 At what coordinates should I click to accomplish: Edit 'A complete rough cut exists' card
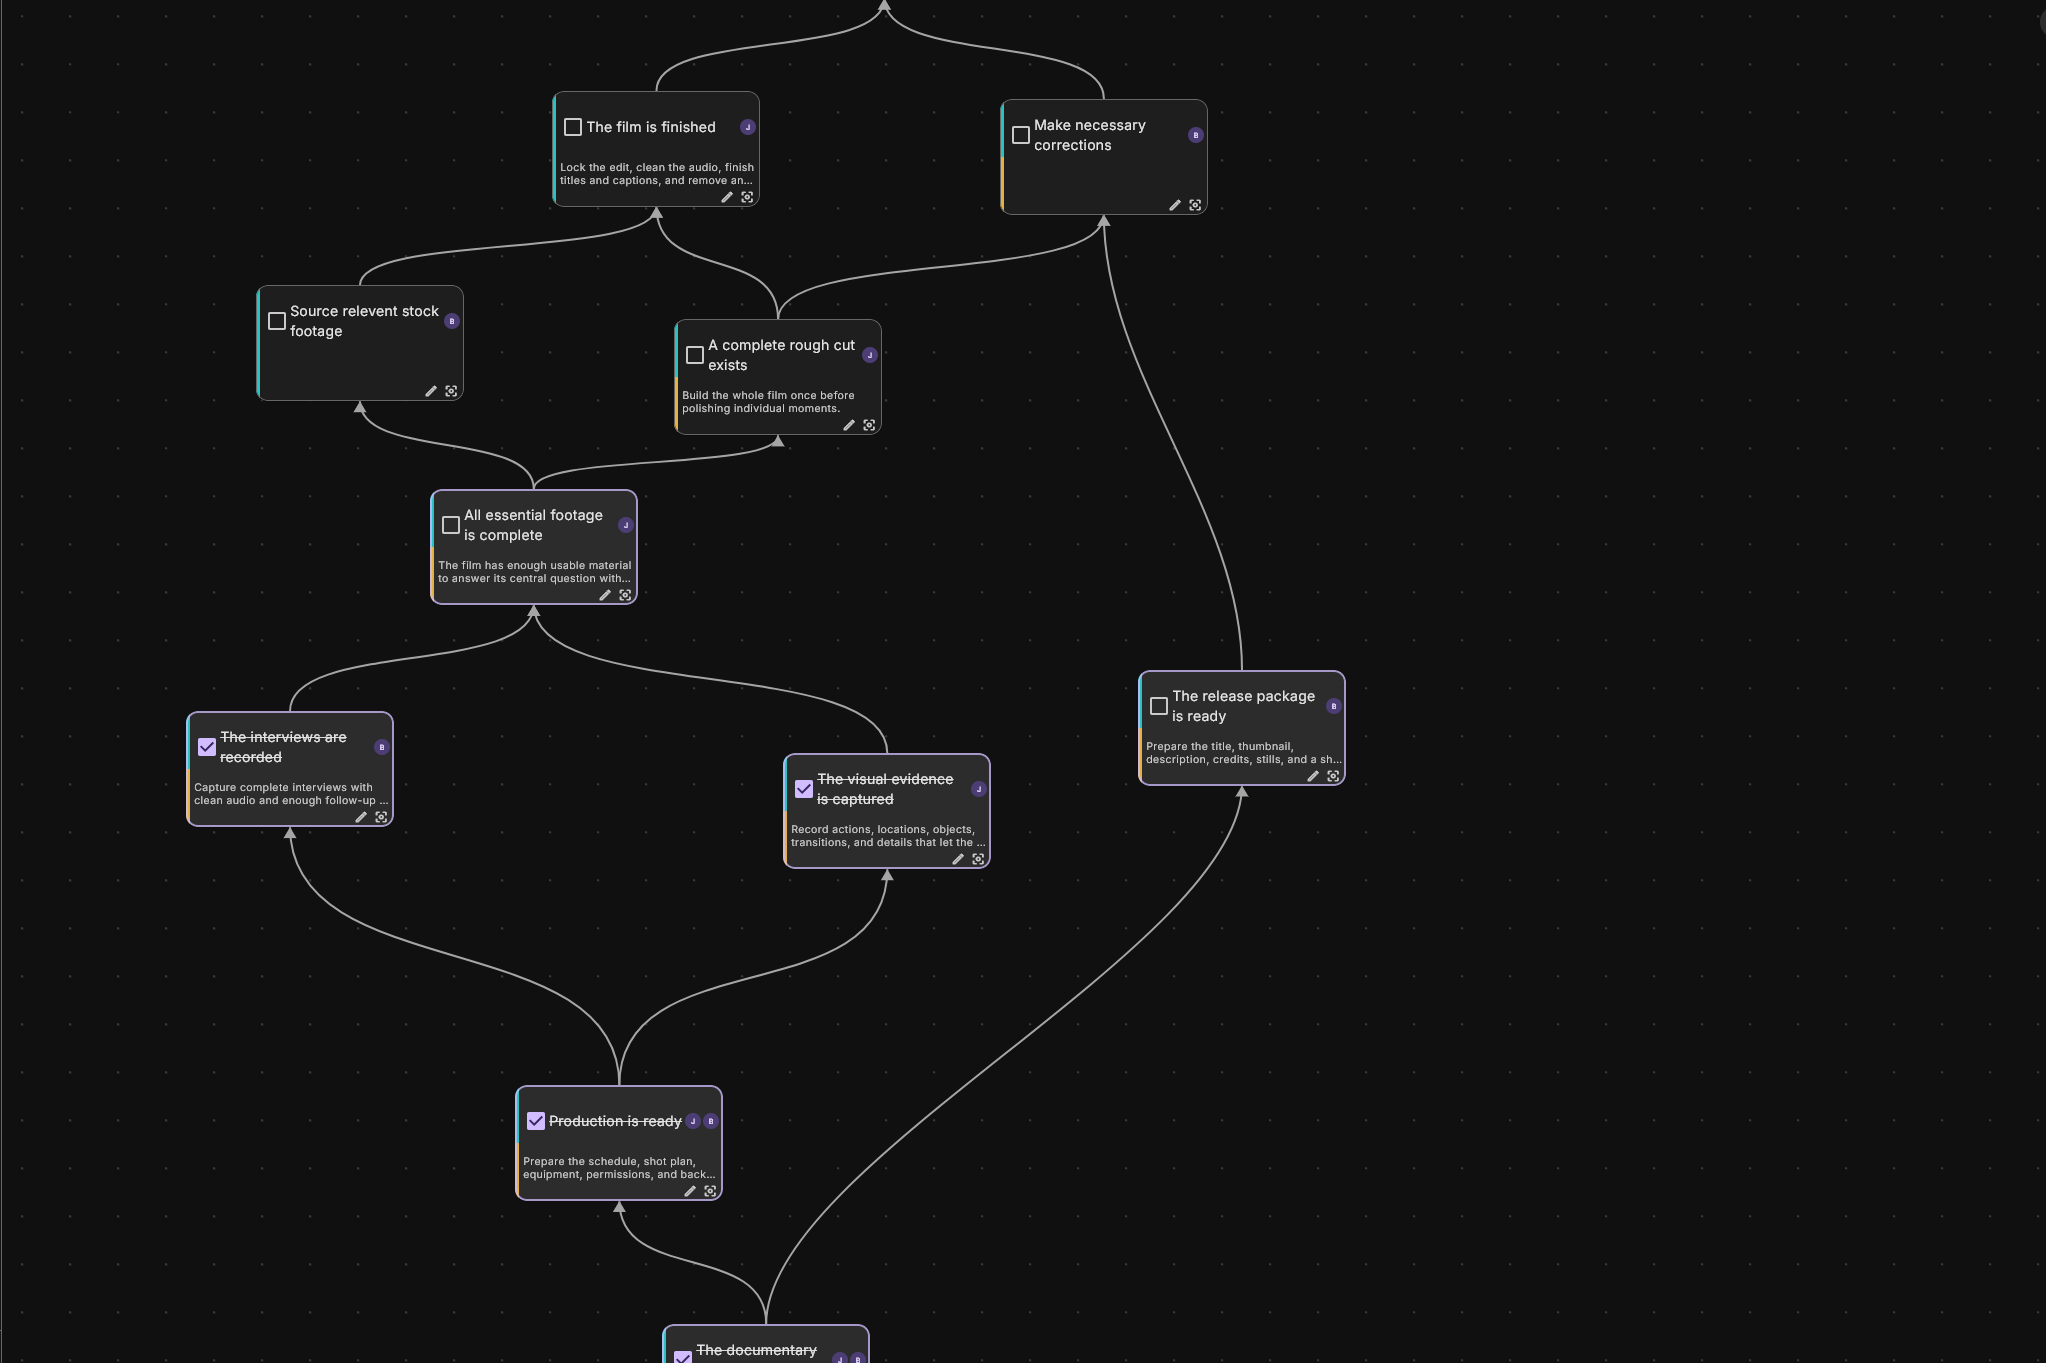(849, 425)
